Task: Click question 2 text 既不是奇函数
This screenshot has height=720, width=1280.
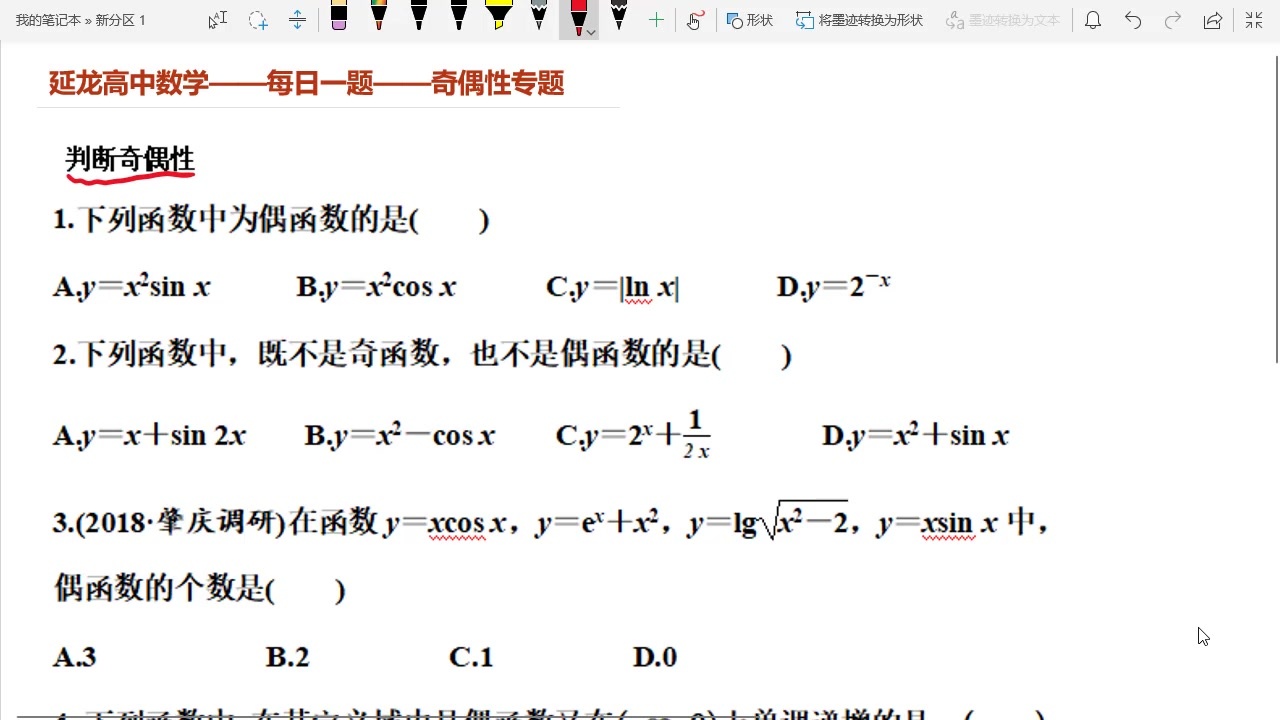Action: (348, 354)
